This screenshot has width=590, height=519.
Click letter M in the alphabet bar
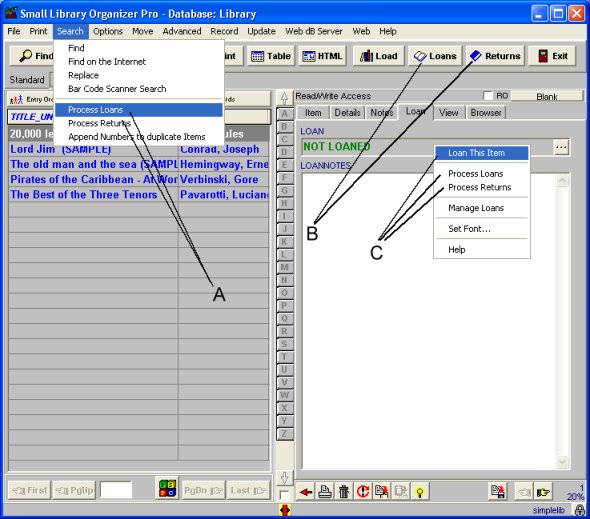pyautogui.click(x=284, y=267)
